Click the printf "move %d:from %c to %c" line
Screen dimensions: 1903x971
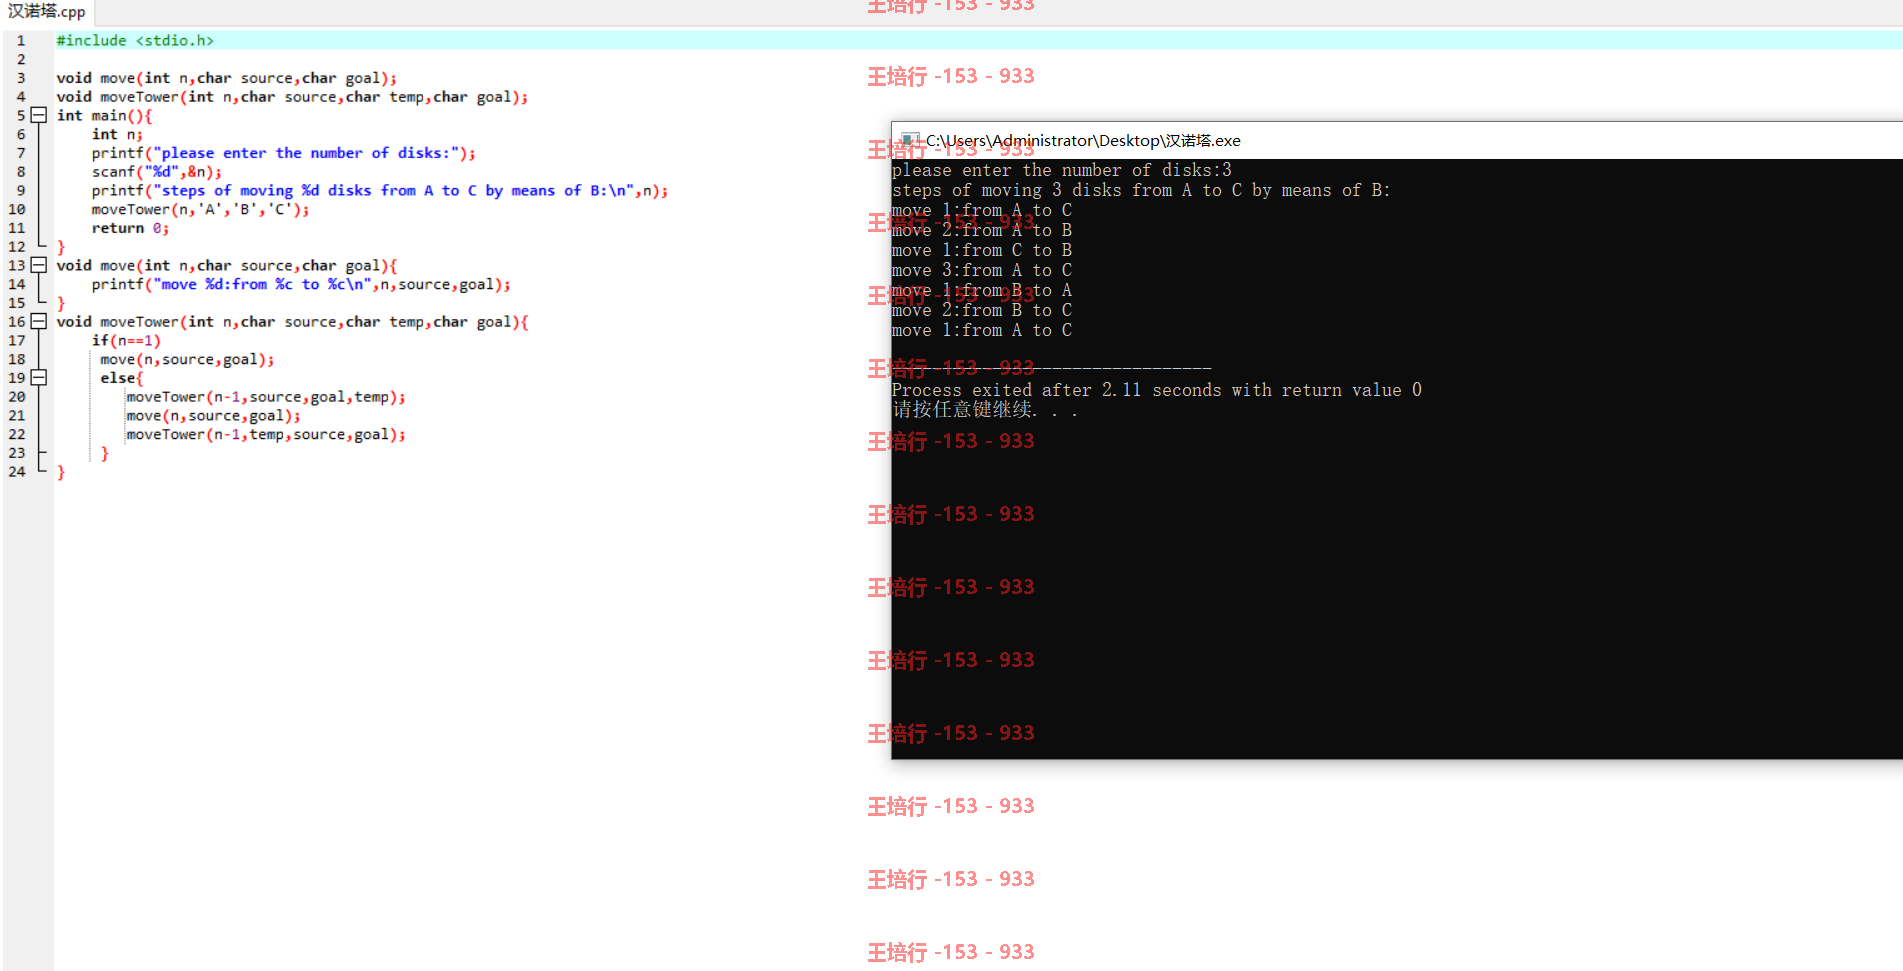tap(301, 284)
